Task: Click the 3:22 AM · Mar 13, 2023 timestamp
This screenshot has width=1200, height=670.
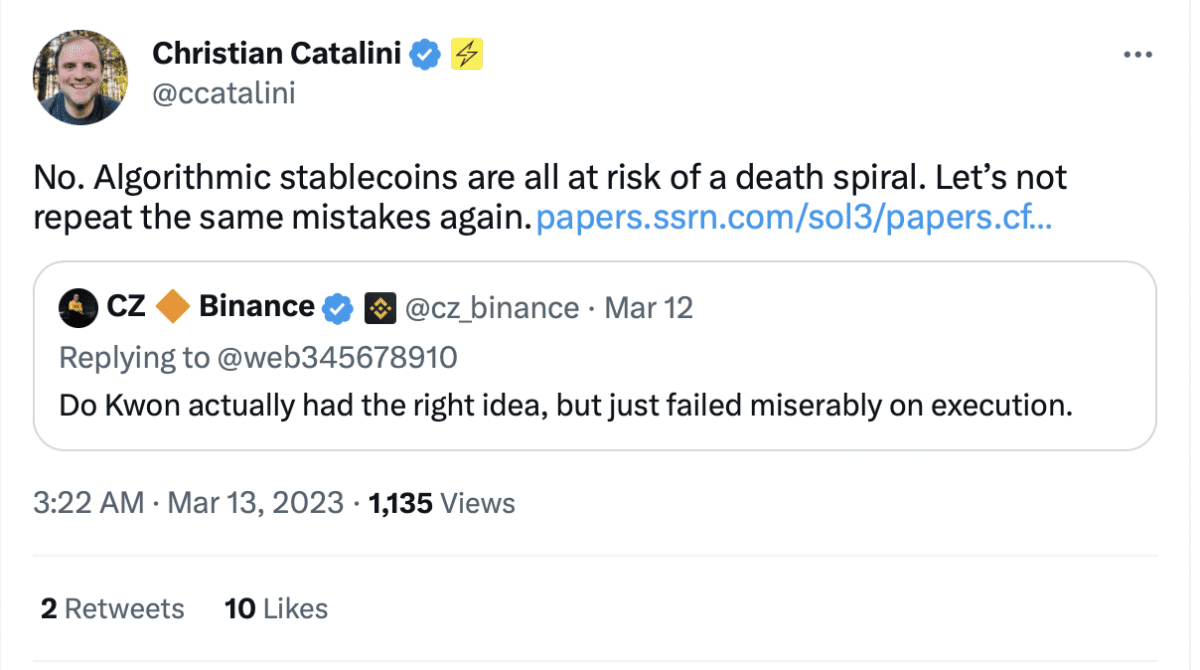Action: point(188,503)
